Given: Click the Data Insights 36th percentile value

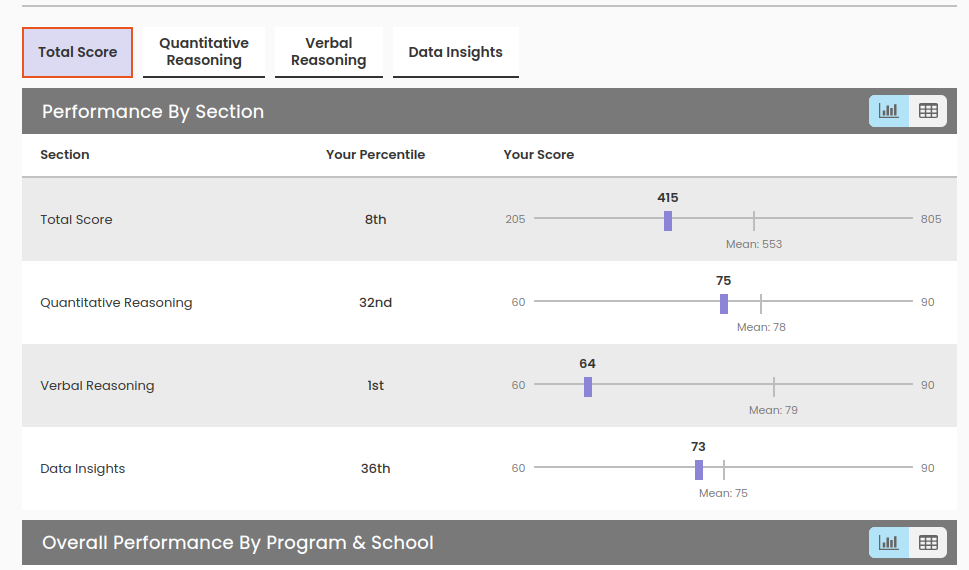Looking at the screenshot, I should tap(376, 469).
